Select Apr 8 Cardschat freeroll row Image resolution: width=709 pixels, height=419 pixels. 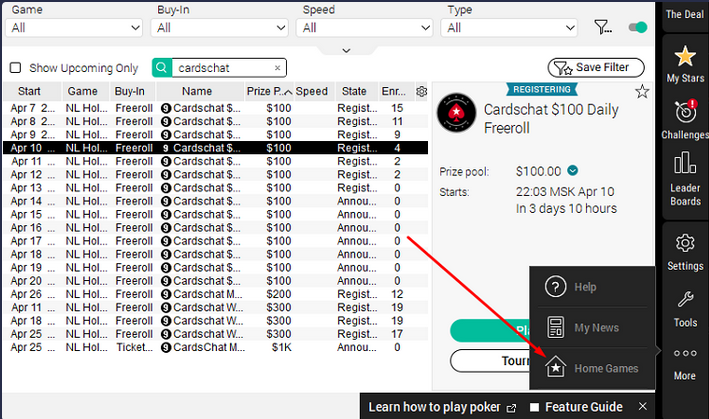[215, 121]
